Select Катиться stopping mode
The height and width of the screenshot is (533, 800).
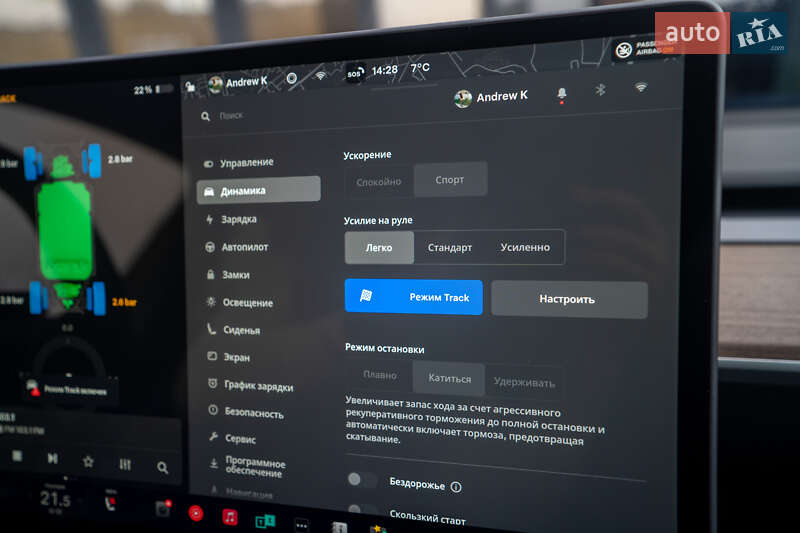click(449, 378)
